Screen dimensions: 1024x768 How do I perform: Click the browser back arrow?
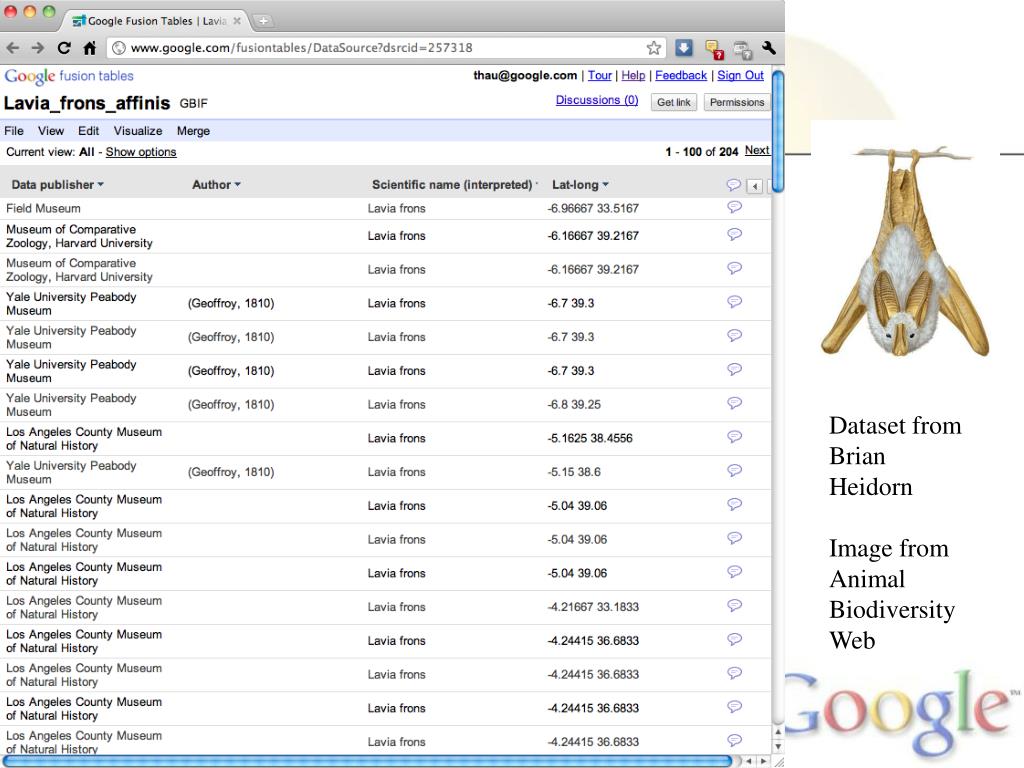(13, 47)
